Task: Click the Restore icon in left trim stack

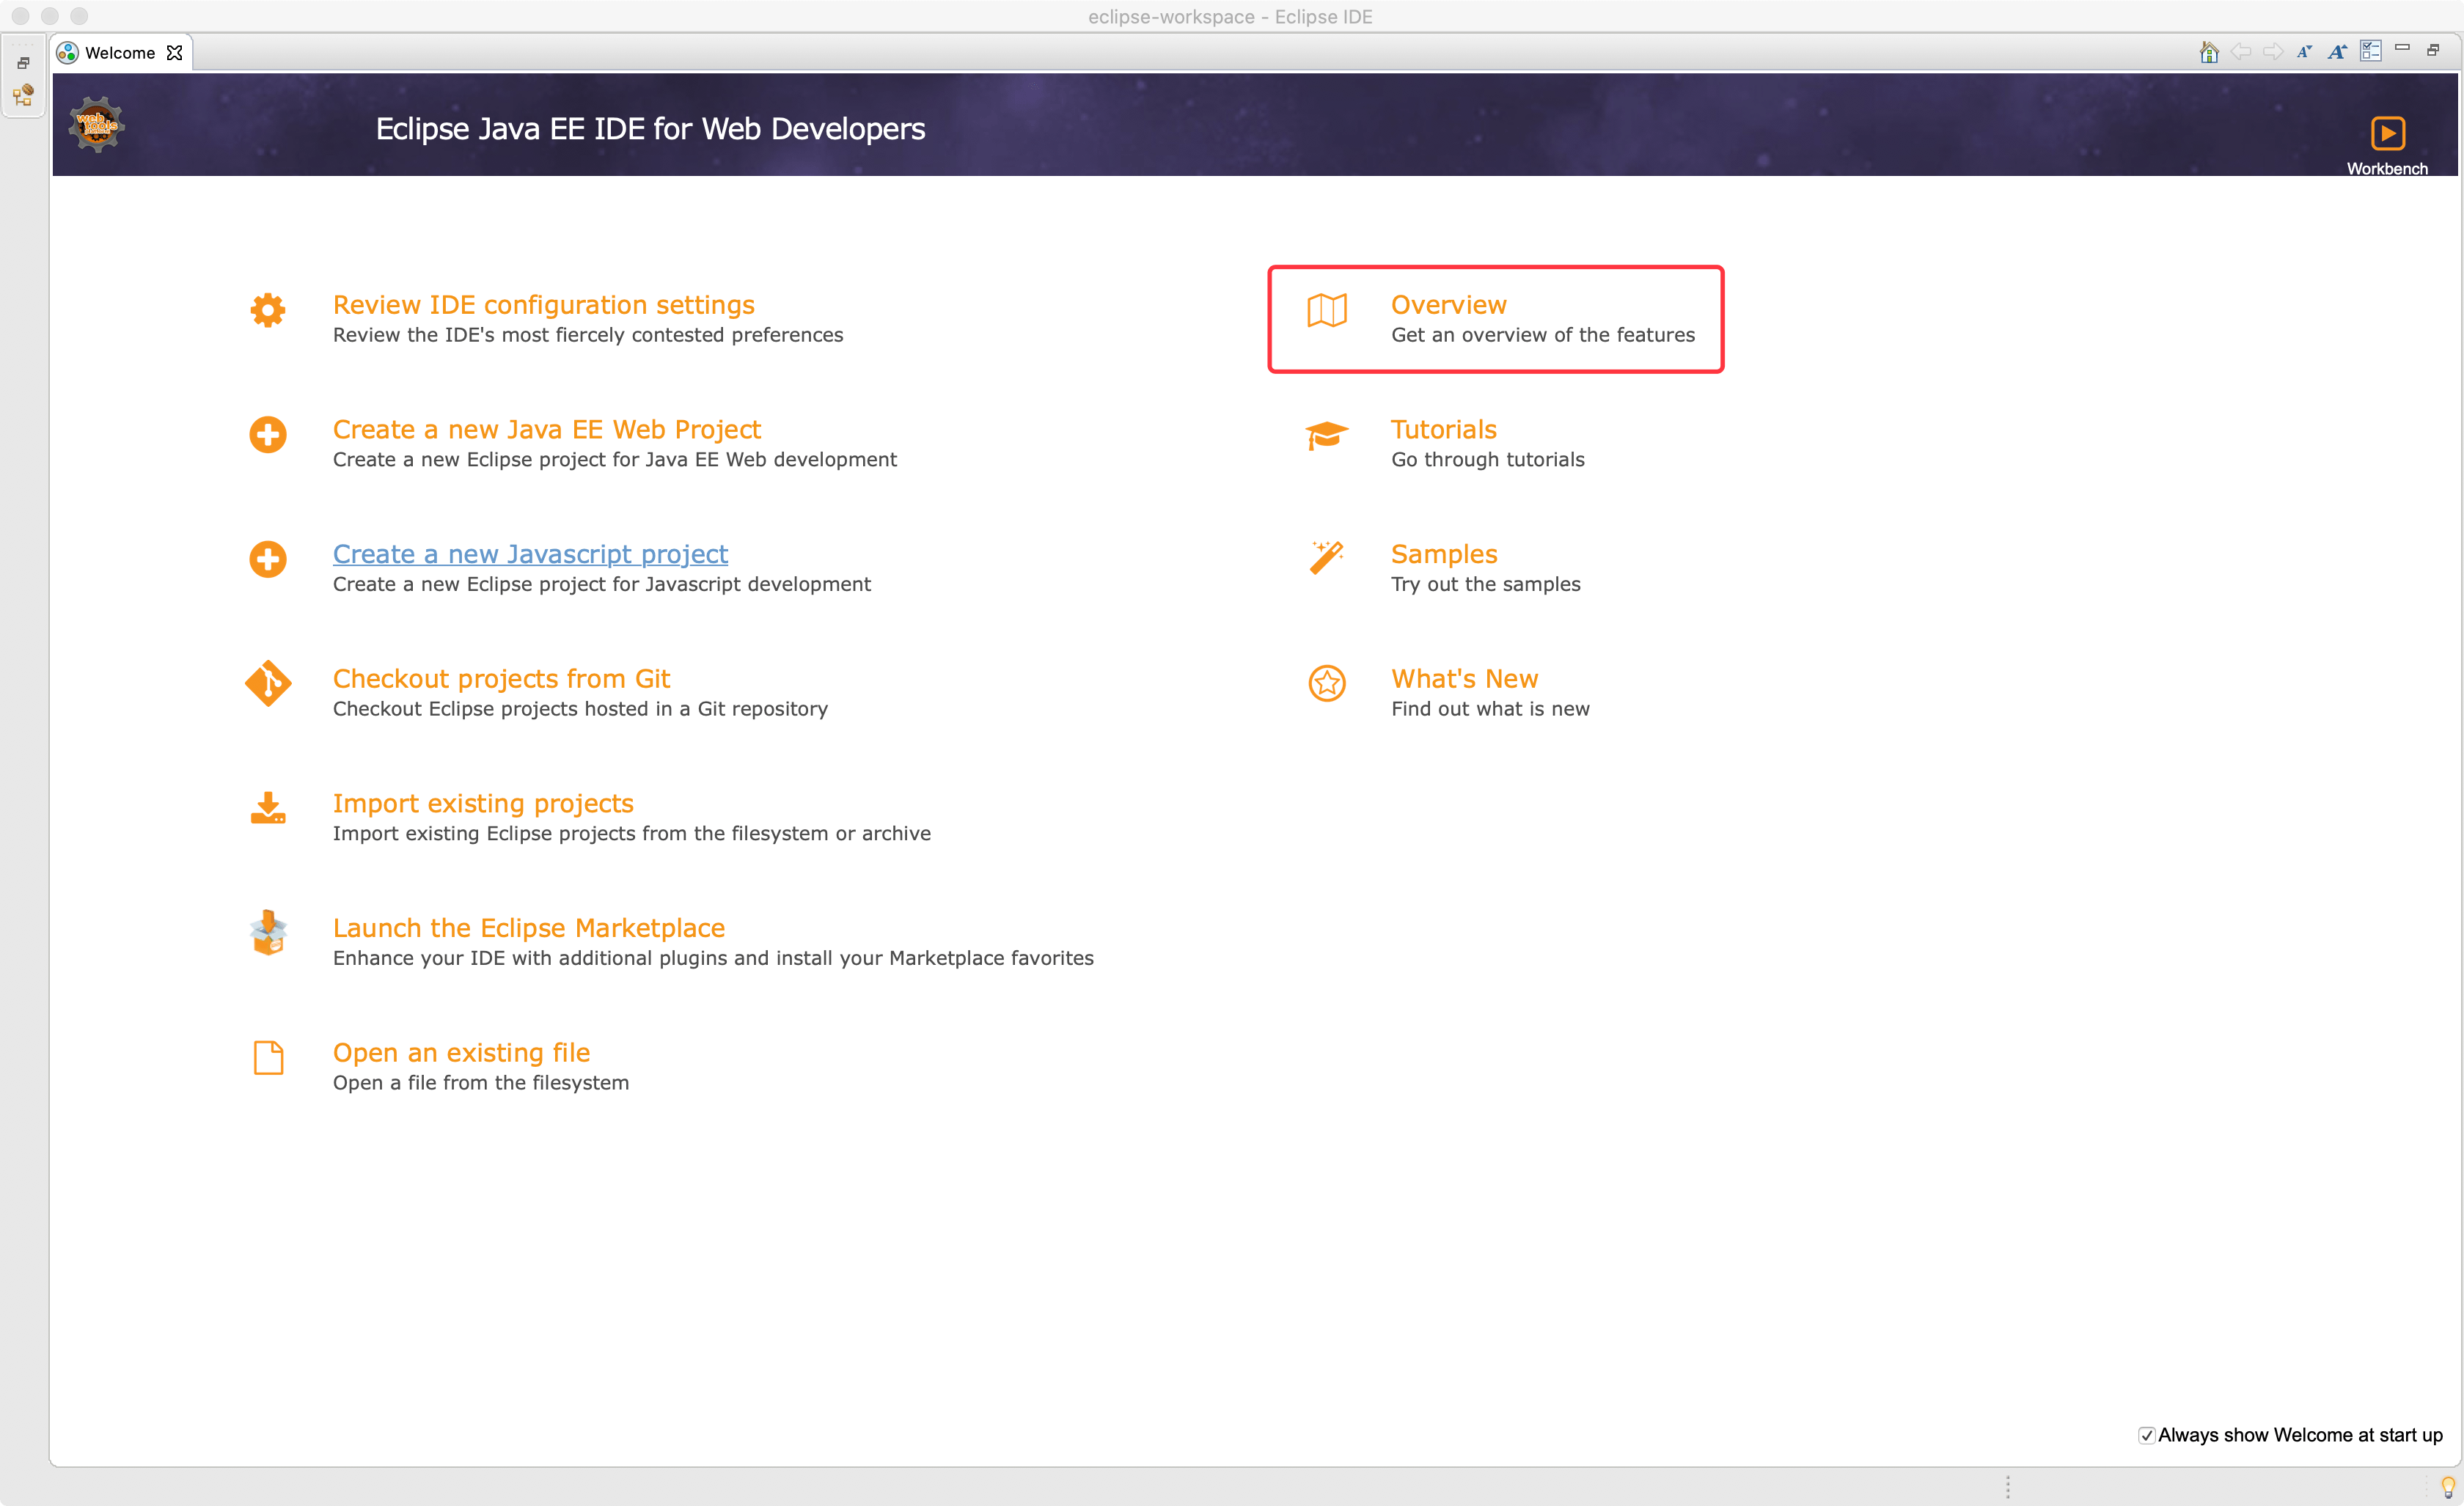Action: pos(23,63)
